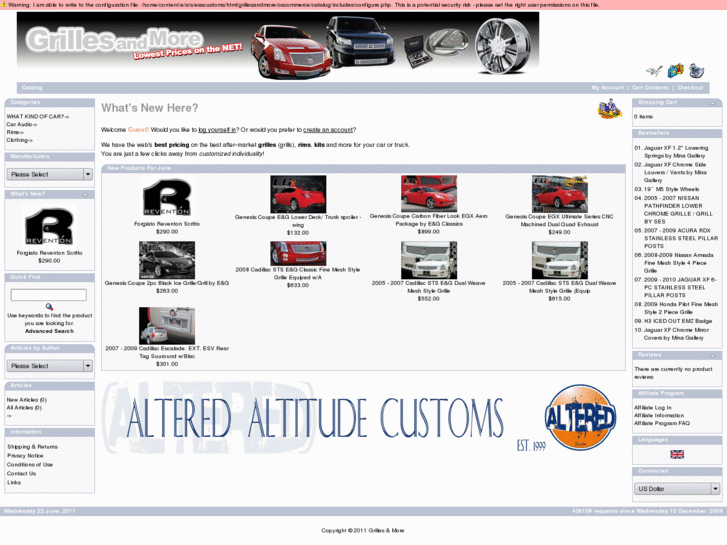Screen dimensions: 727x545
Task: Click the checkout header icon
Action: [696, 71]
